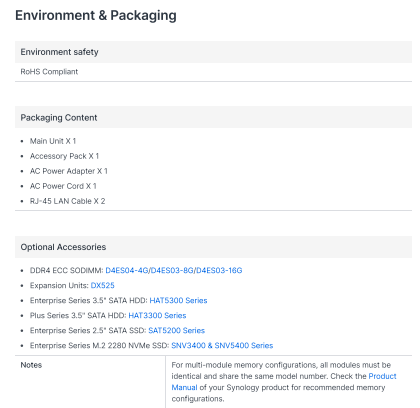420x408 pixels.
Task: Click the AC Power Adapter X 1 item
Action: 69,171
